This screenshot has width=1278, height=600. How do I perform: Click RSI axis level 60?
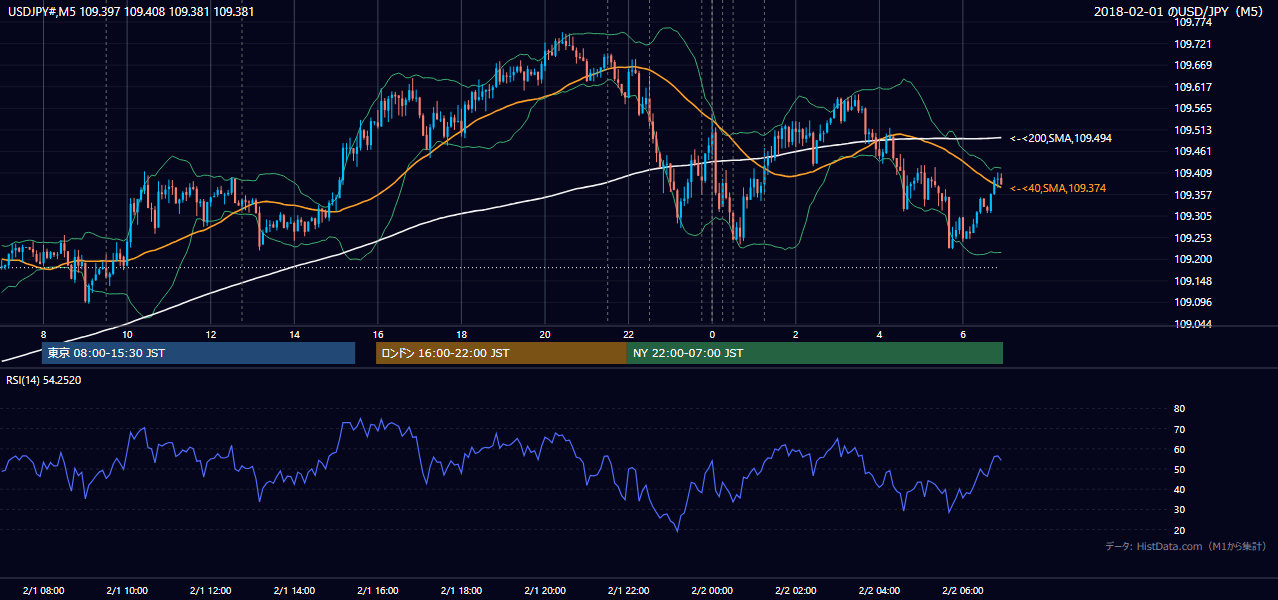[1179, 449]
